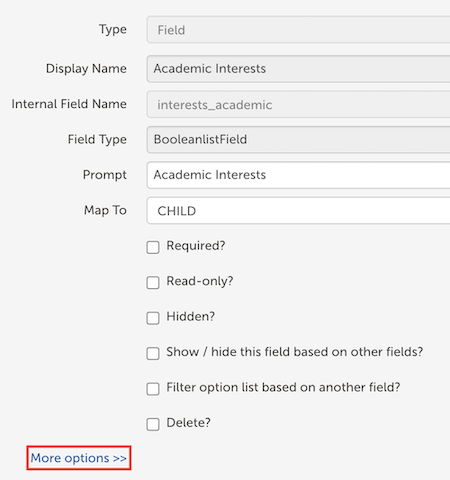Click the Display Name field

(298, 69)
